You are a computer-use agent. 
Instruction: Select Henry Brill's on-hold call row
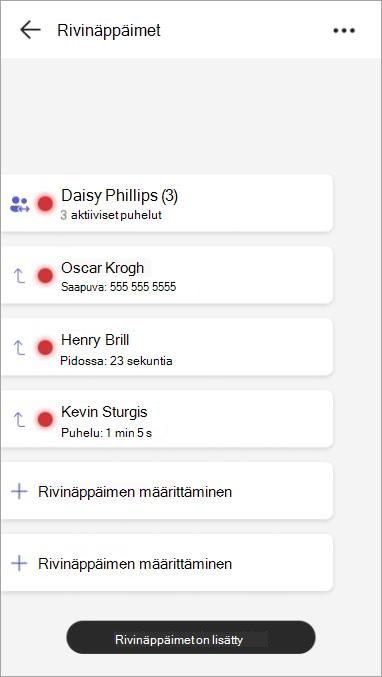167,346
